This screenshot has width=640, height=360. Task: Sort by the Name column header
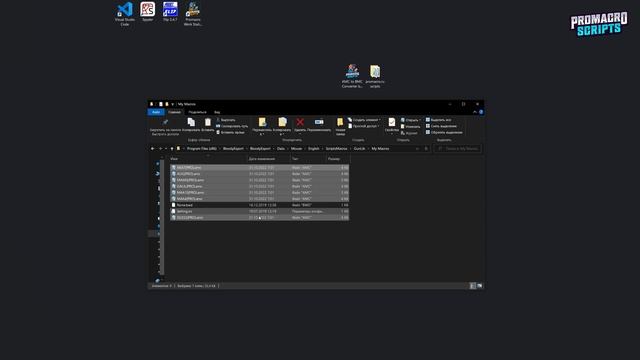tap(208, 159)
